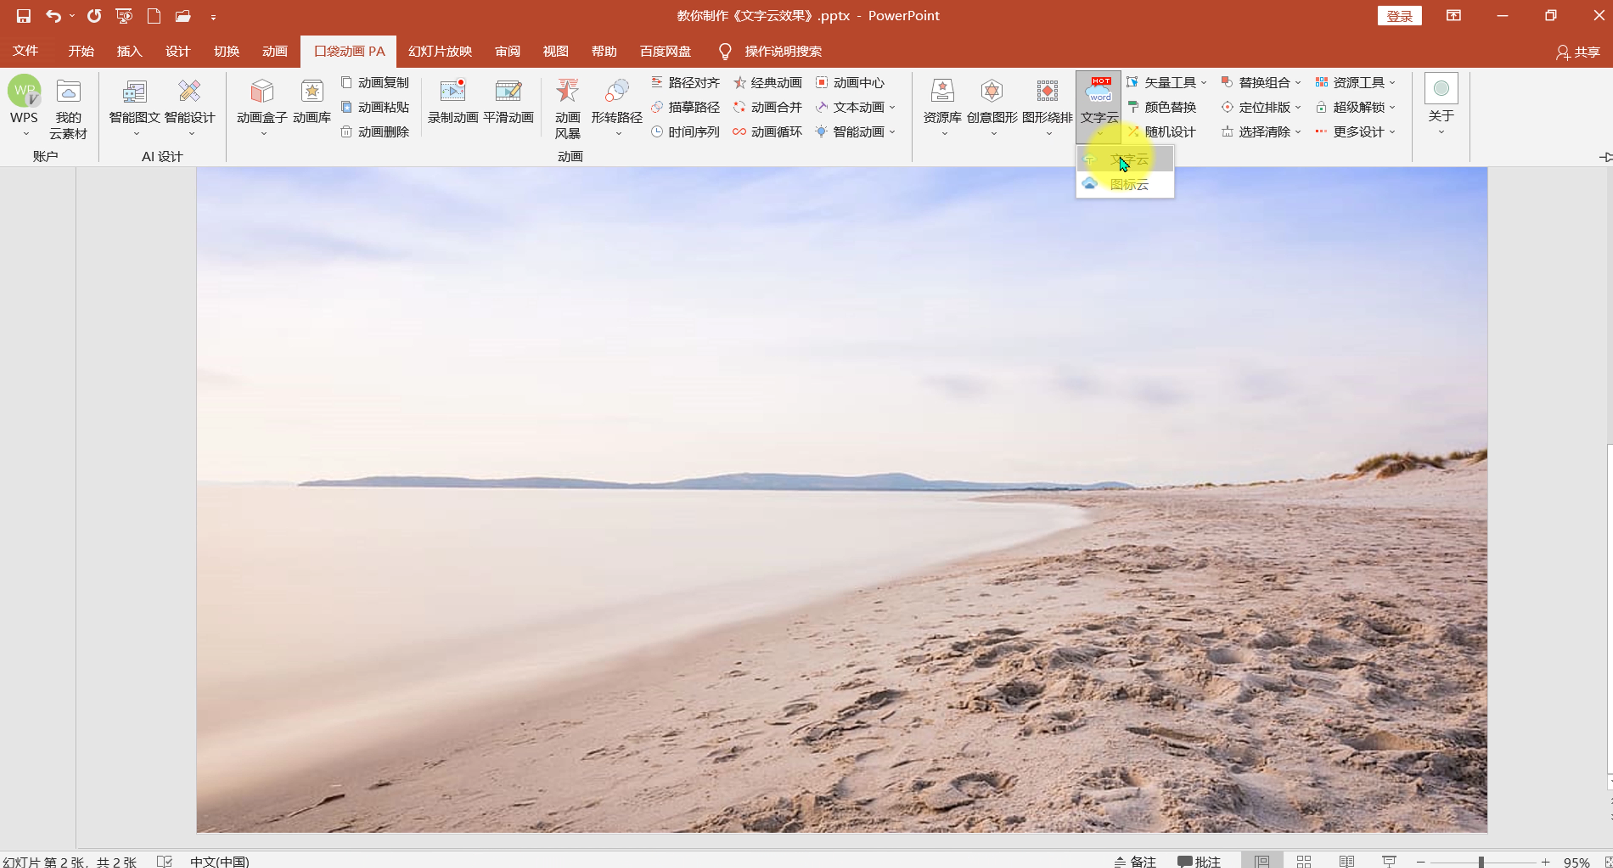
Task: Open 图形绕排 shape wrap tool
Action: (1047, 107)
